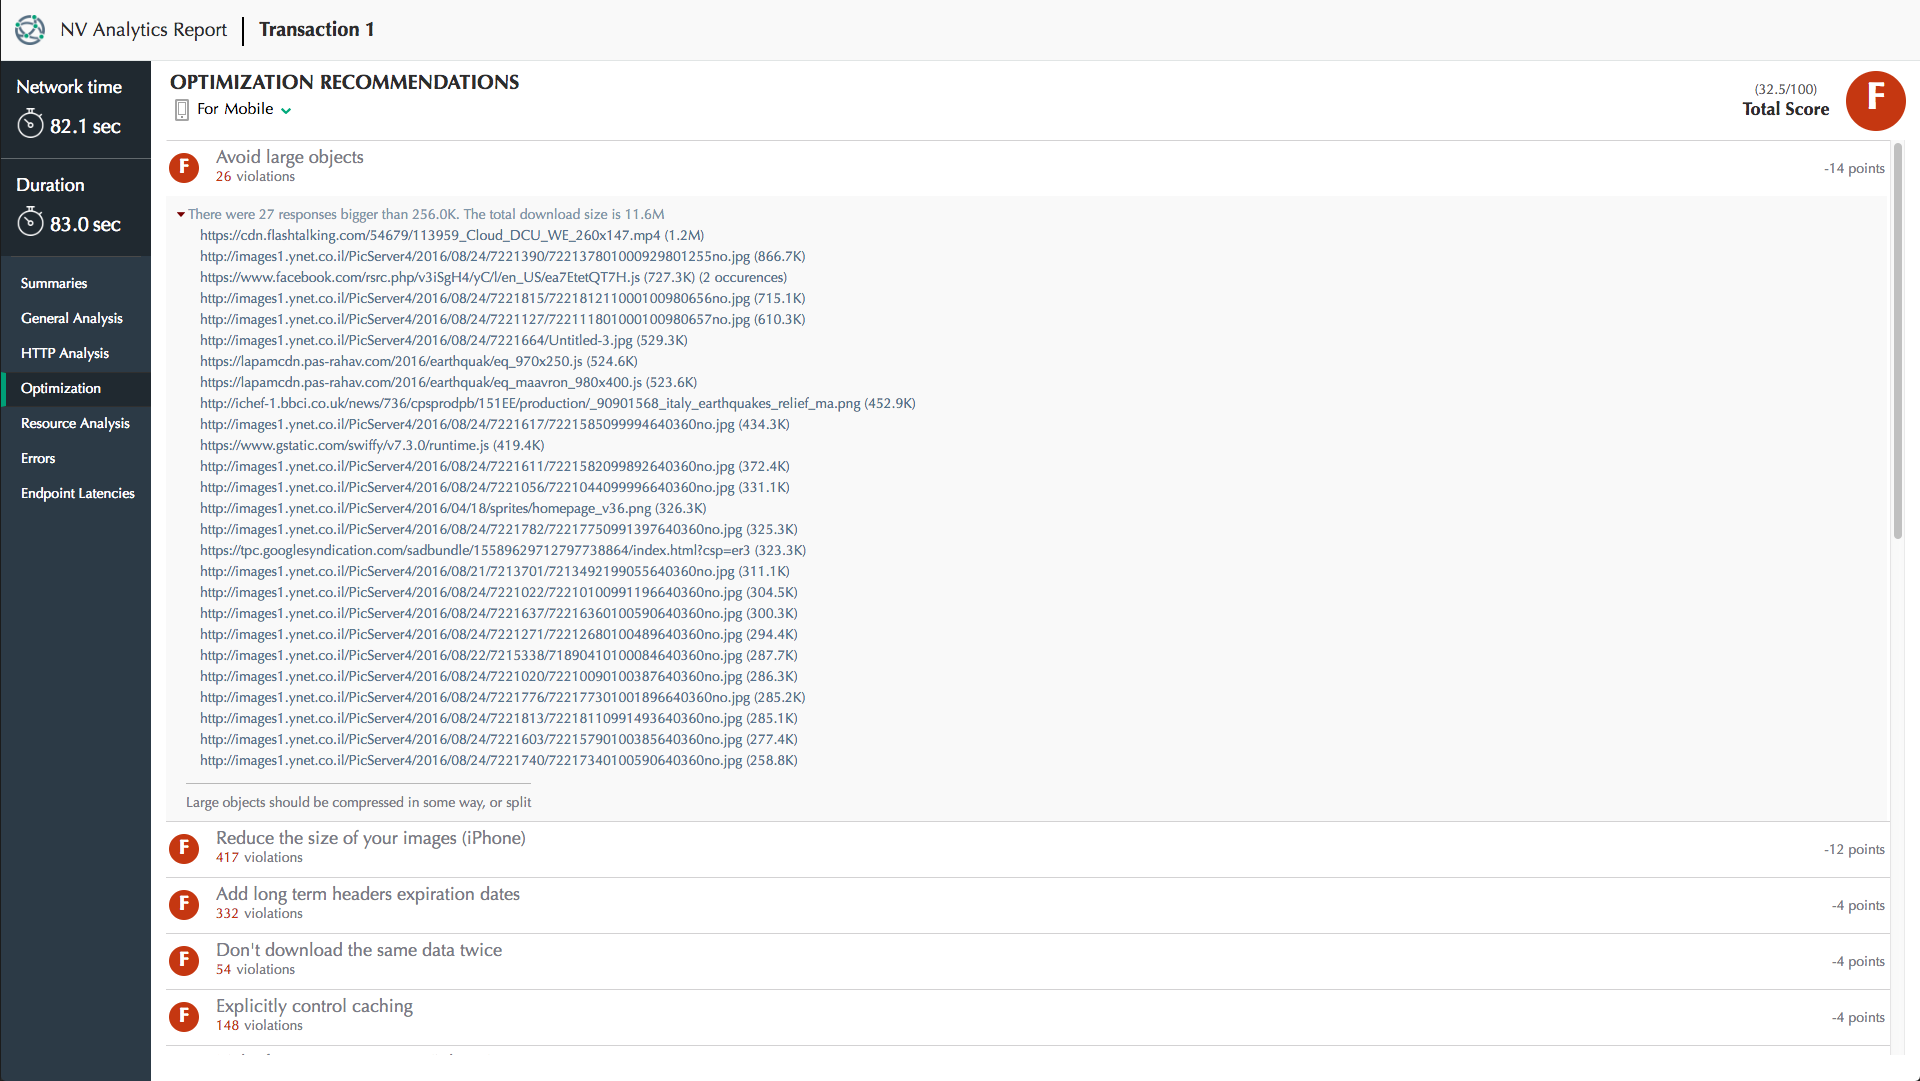Viewport: 1920px width, 1081px height.
Task: Expand Add long term headers expiration dates
Action: pyautogui.click(x=367, y=894)
